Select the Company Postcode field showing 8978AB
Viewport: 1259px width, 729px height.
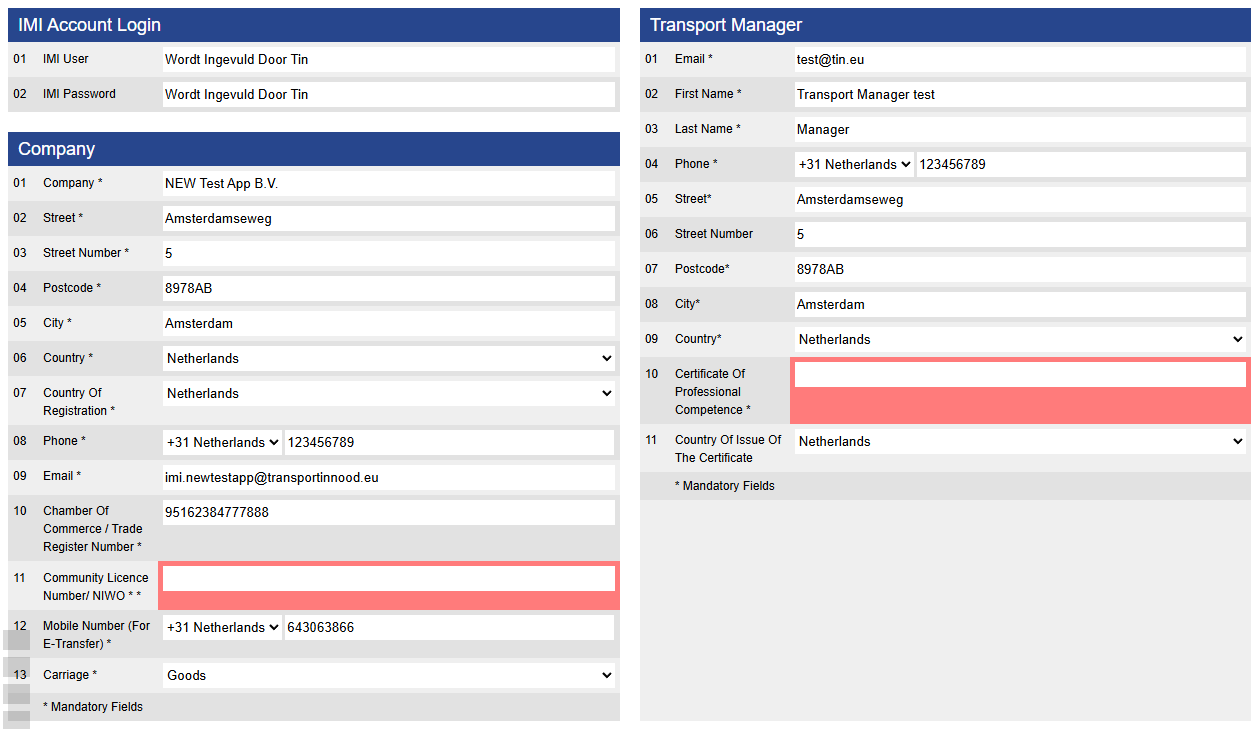coord(388,288)
